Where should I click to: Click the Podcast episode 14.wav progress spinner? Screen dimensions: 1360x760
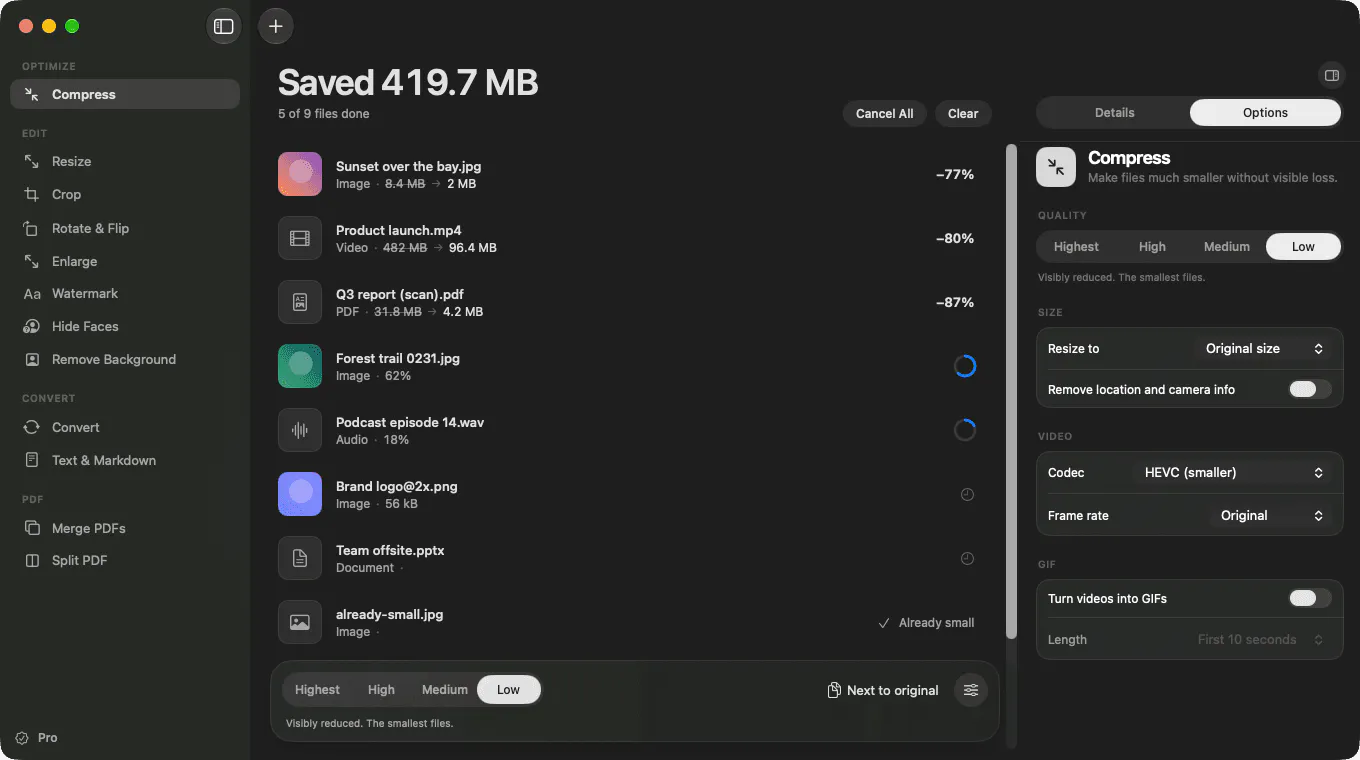[x=964, y=430]
